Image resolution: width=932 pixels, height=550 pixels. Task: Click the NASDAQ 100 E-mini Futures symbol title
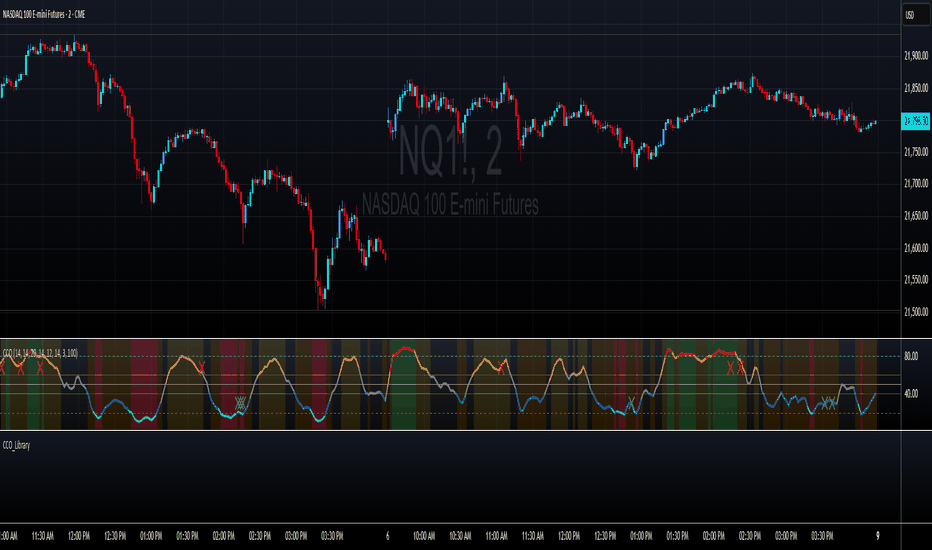pyautogui.click(x=44, y=14)
